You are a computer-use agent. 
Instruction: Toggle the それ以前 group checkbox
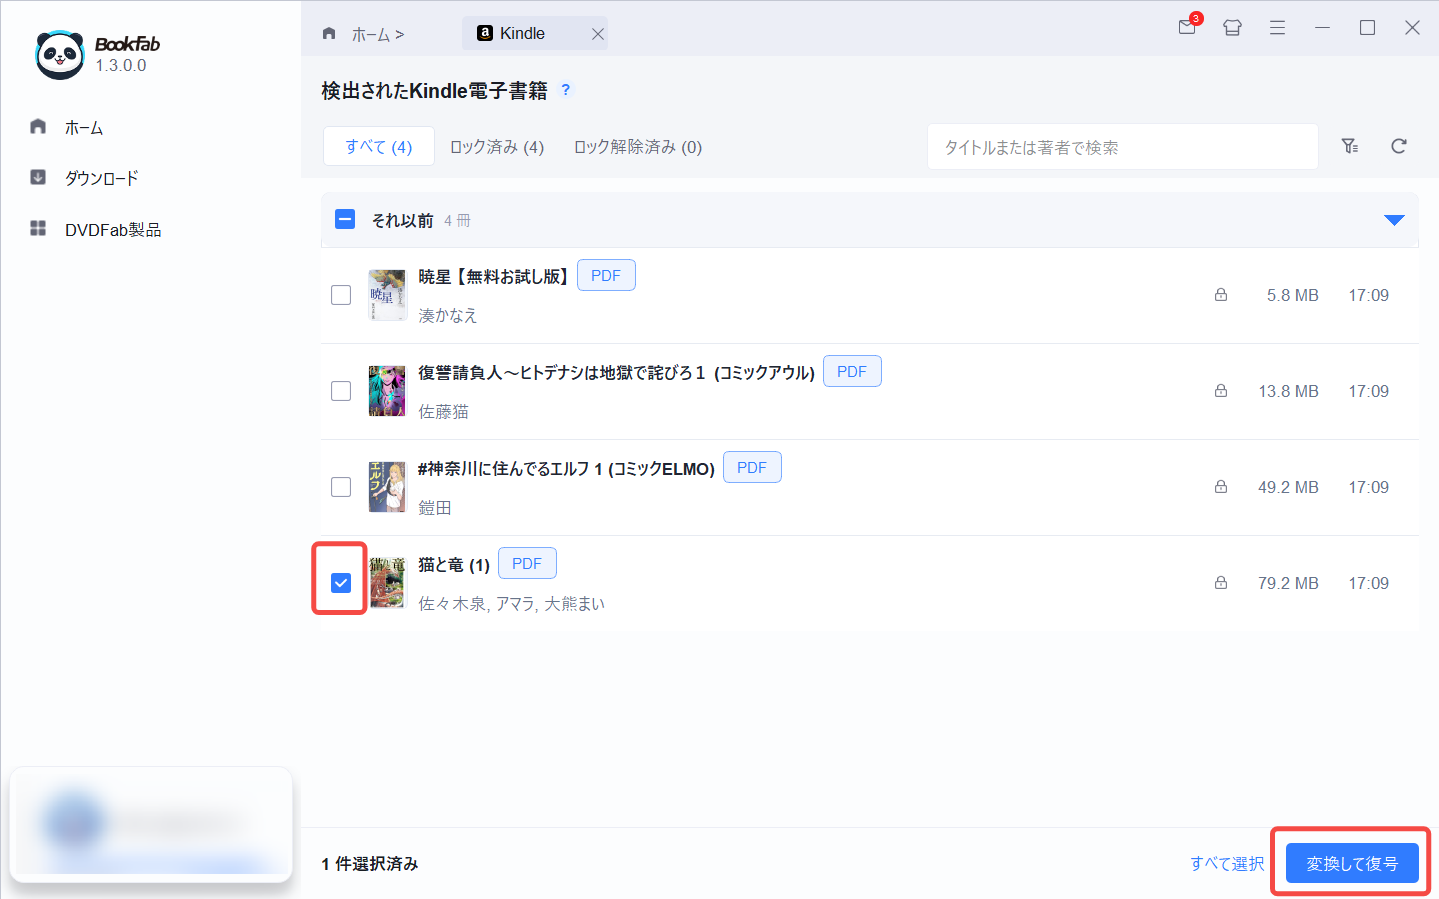[x=345, y=219]
